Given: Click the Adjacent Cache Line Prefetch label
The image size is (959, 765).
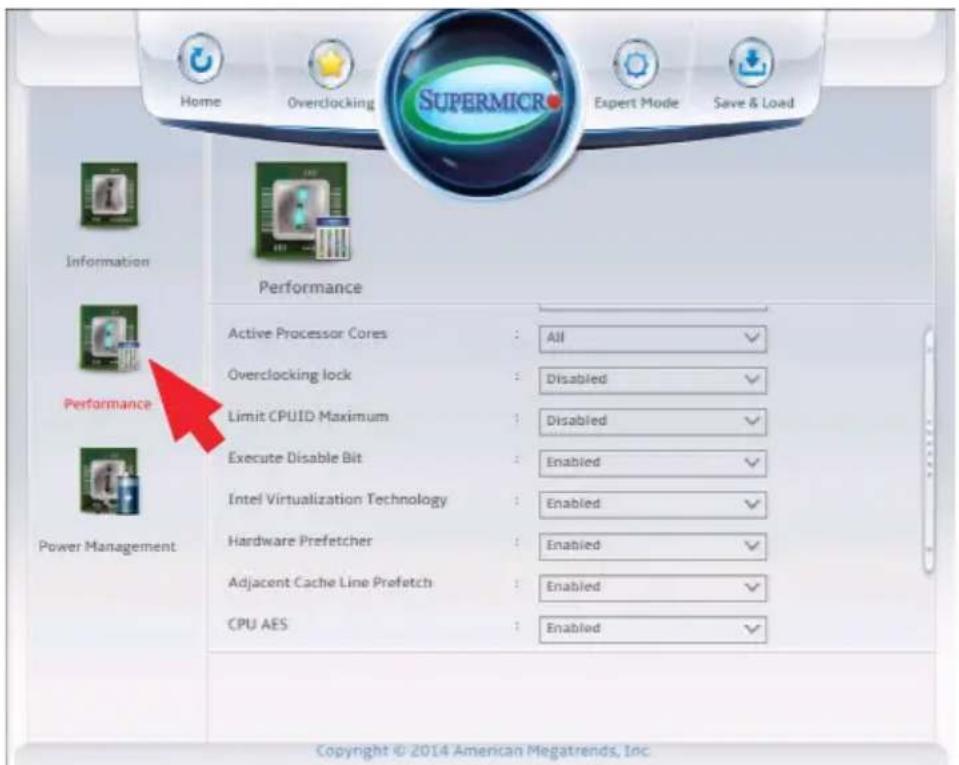Looking at the screenshot, I should (330, 583).
